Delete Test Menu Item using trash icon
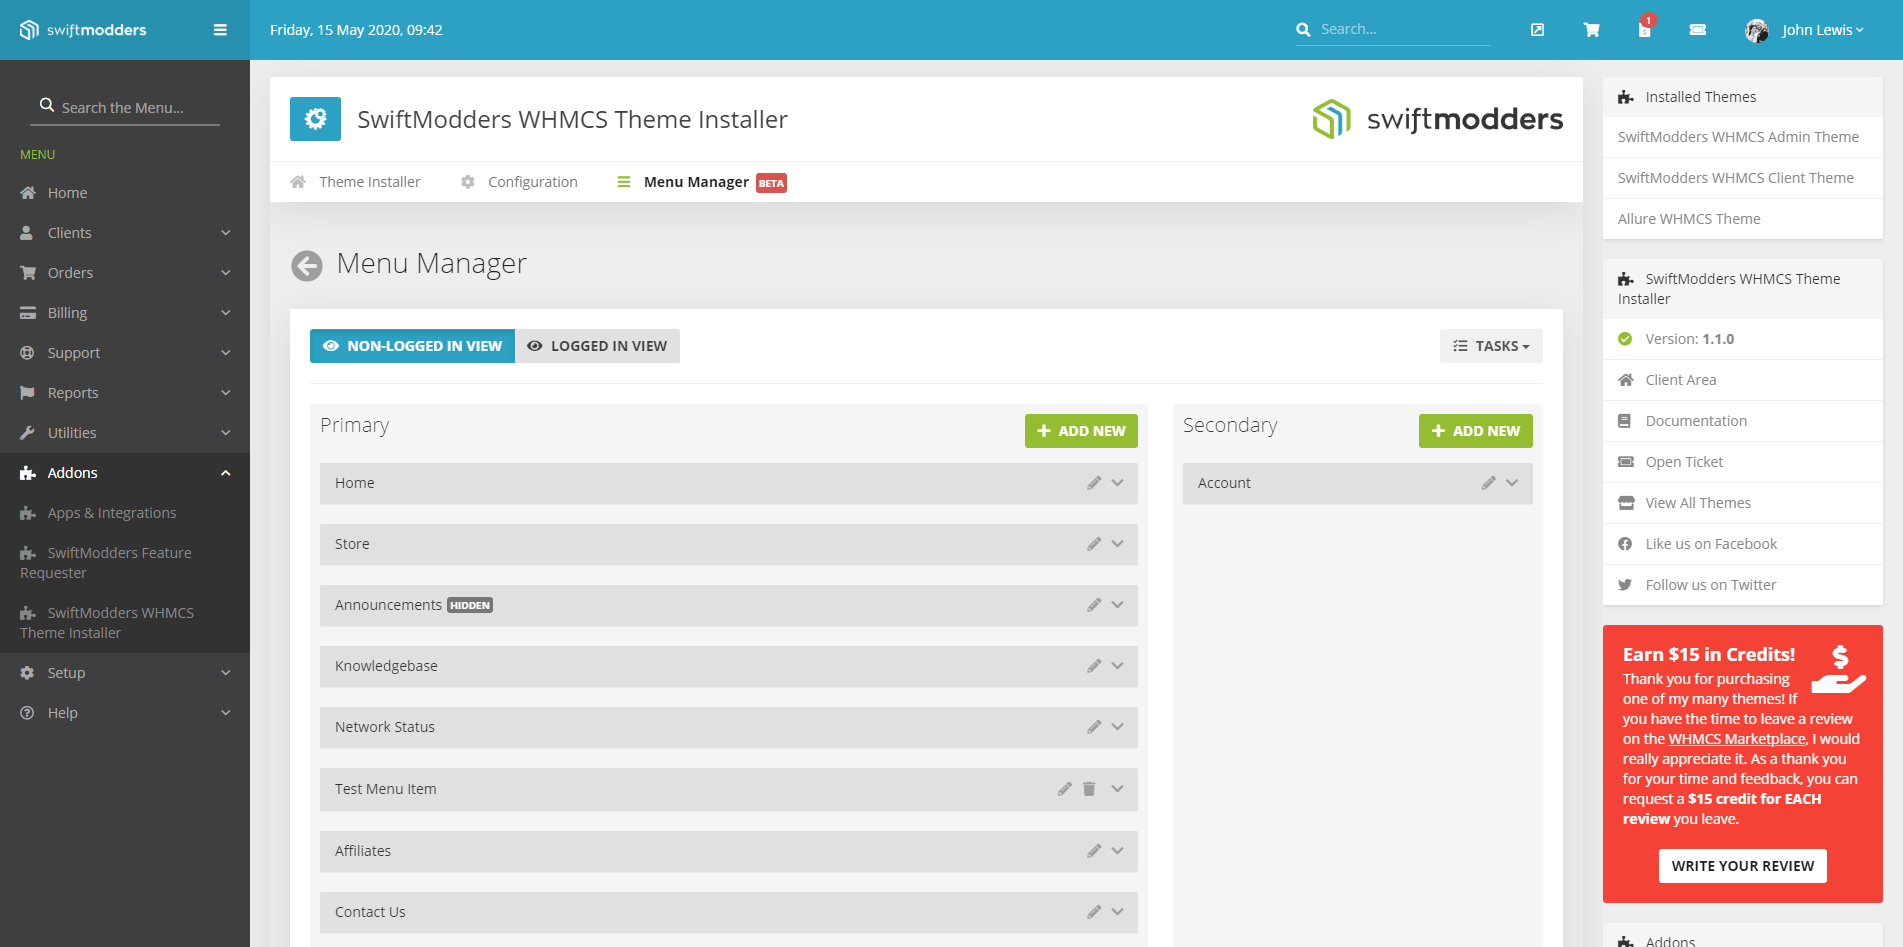 [1089, 789]
